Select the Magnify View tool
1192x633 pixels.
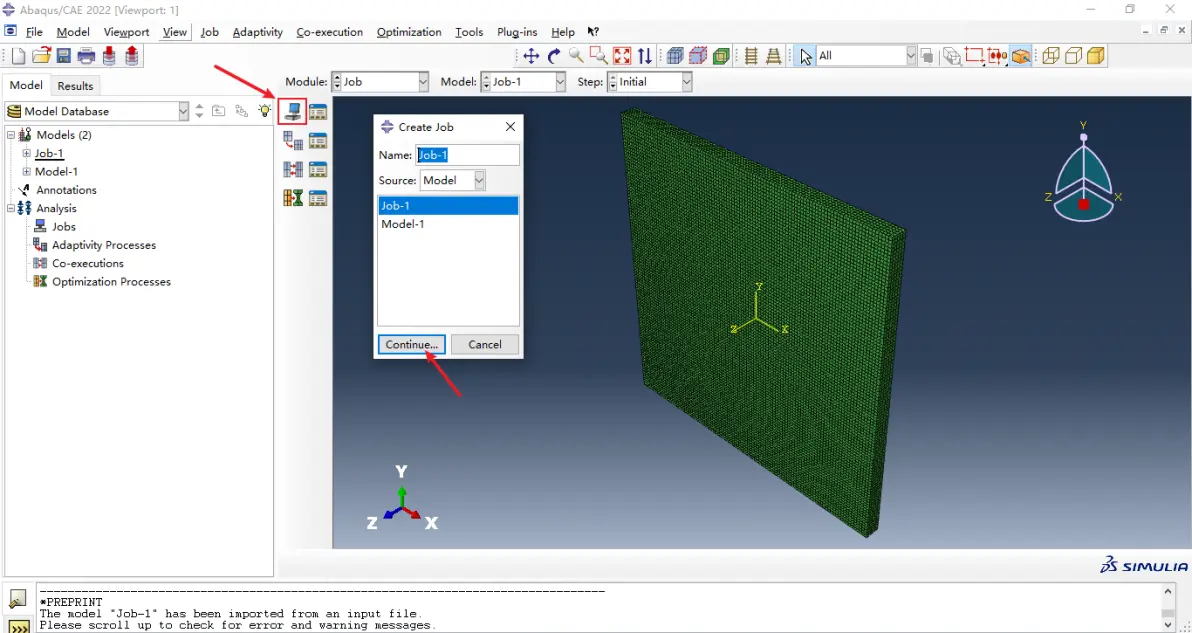click(576, 55)
